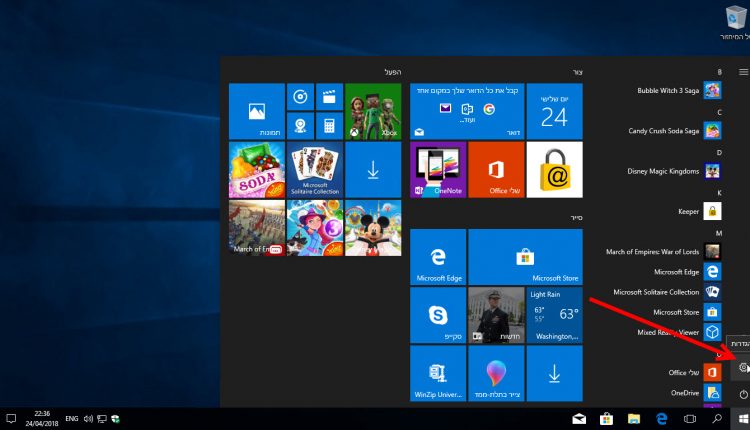
Task: Open Microsoft Solitaire Collection tile
Action: (315, 170)
